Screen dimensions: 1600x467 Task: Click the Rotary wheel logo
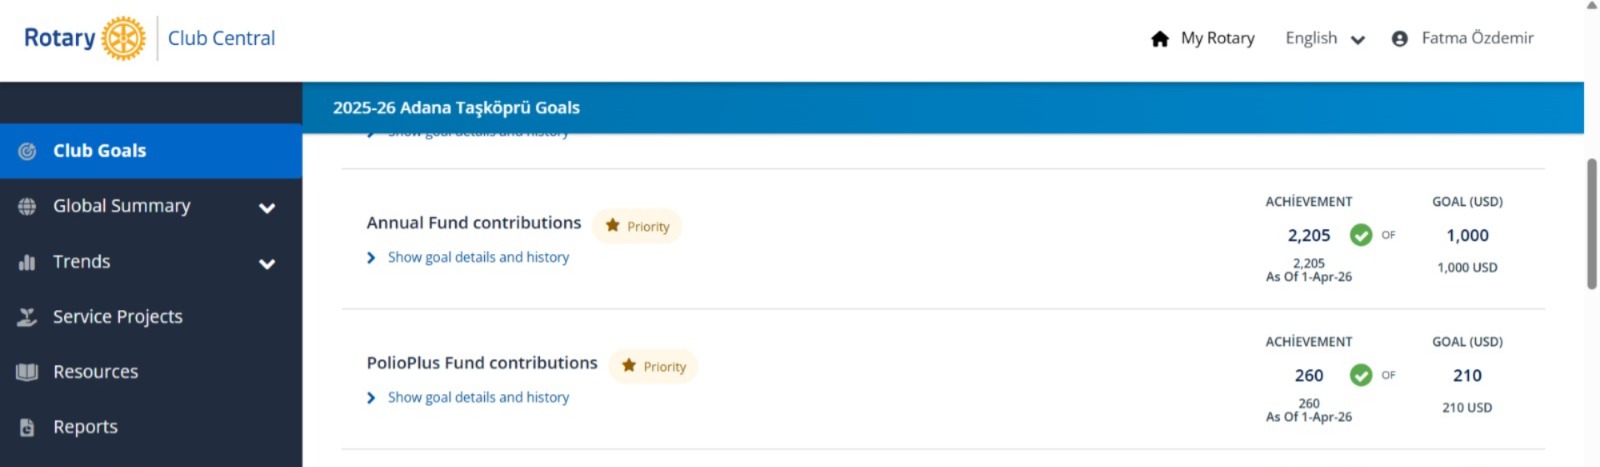tap(123, 38)
